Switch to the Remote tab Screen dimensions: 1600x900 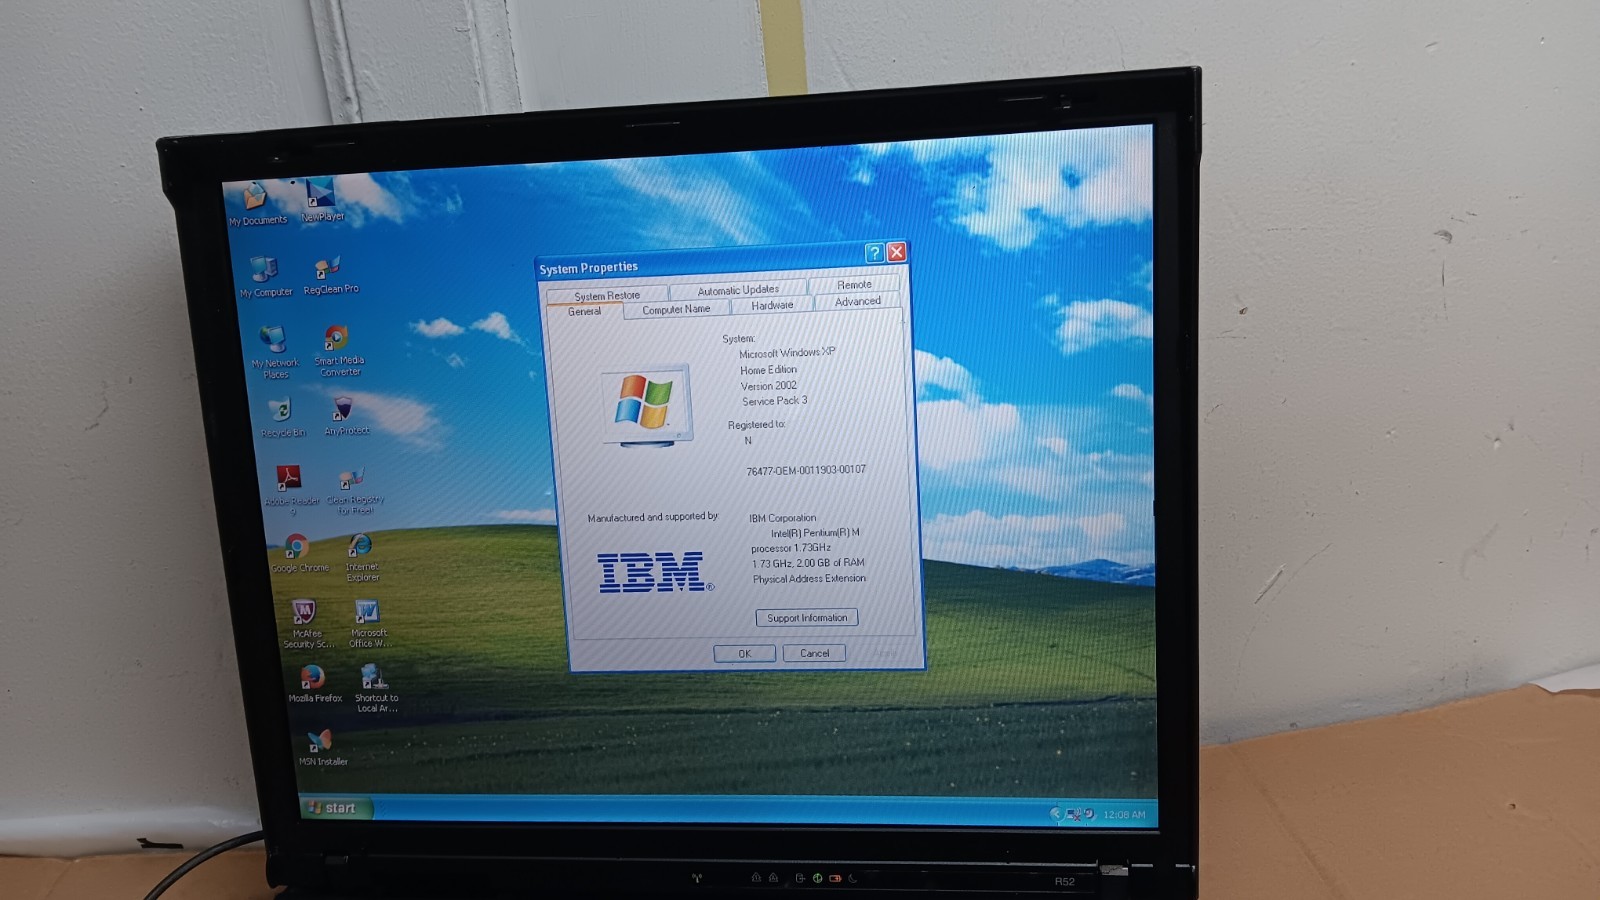[854, 284]
